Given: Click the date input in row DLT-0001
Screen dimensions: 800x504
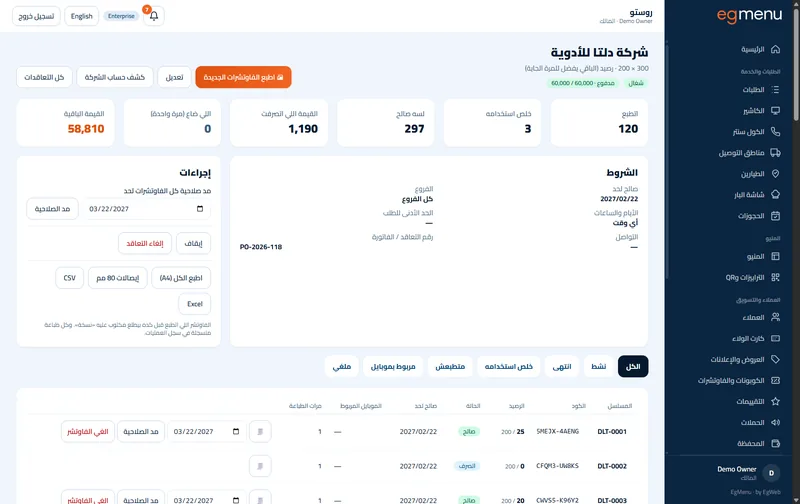Looking at the screenshot, I should (x=206, y=432).
